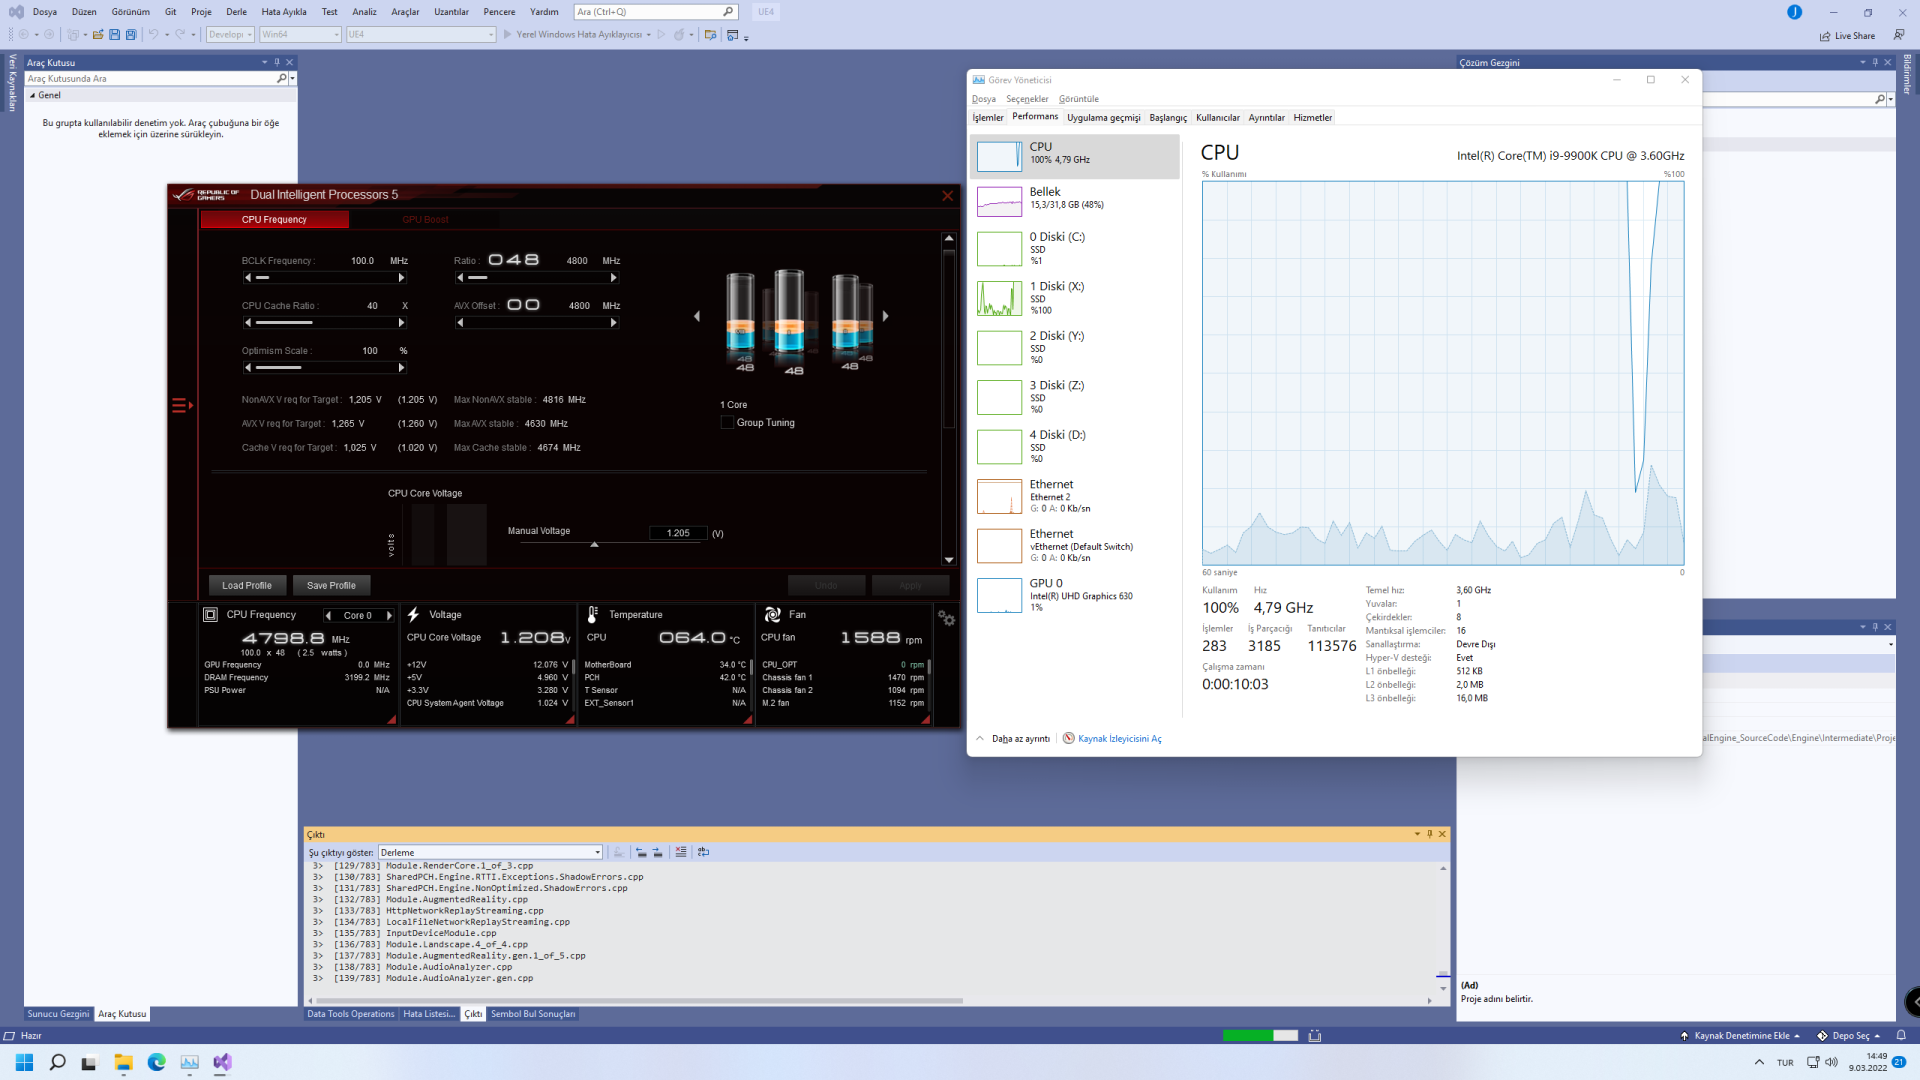Collapse the Genel toolbox group

coord(33,96)
